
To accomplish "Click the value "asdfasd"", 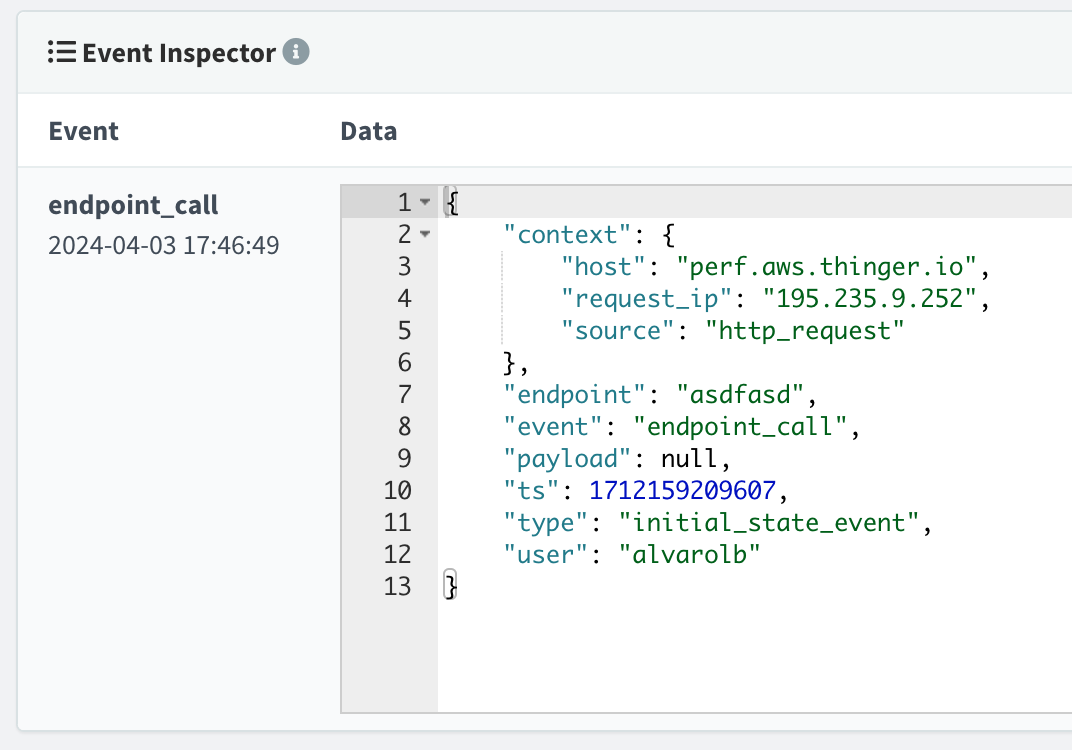I will 740,394.
